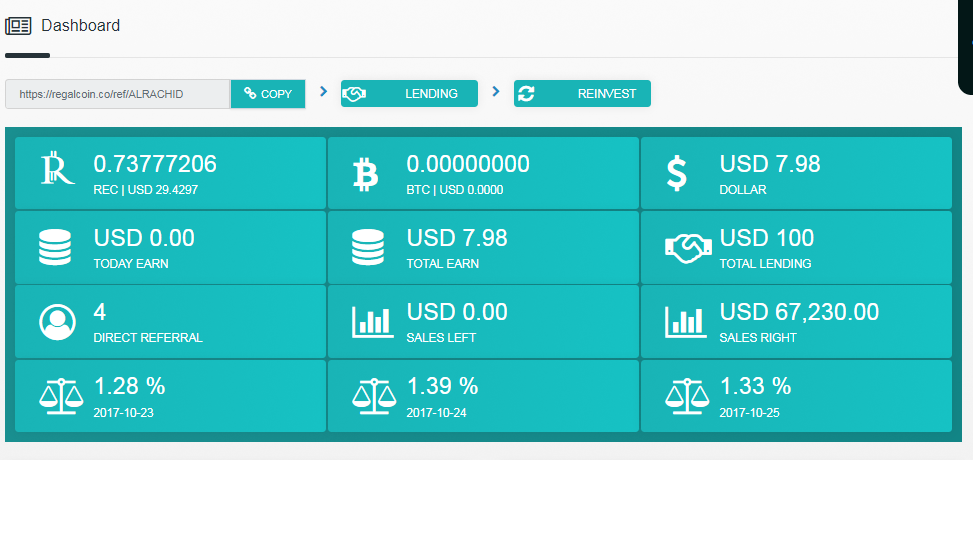
Task: Click the USD 7.98 Total Earn value
Action: 457,238
